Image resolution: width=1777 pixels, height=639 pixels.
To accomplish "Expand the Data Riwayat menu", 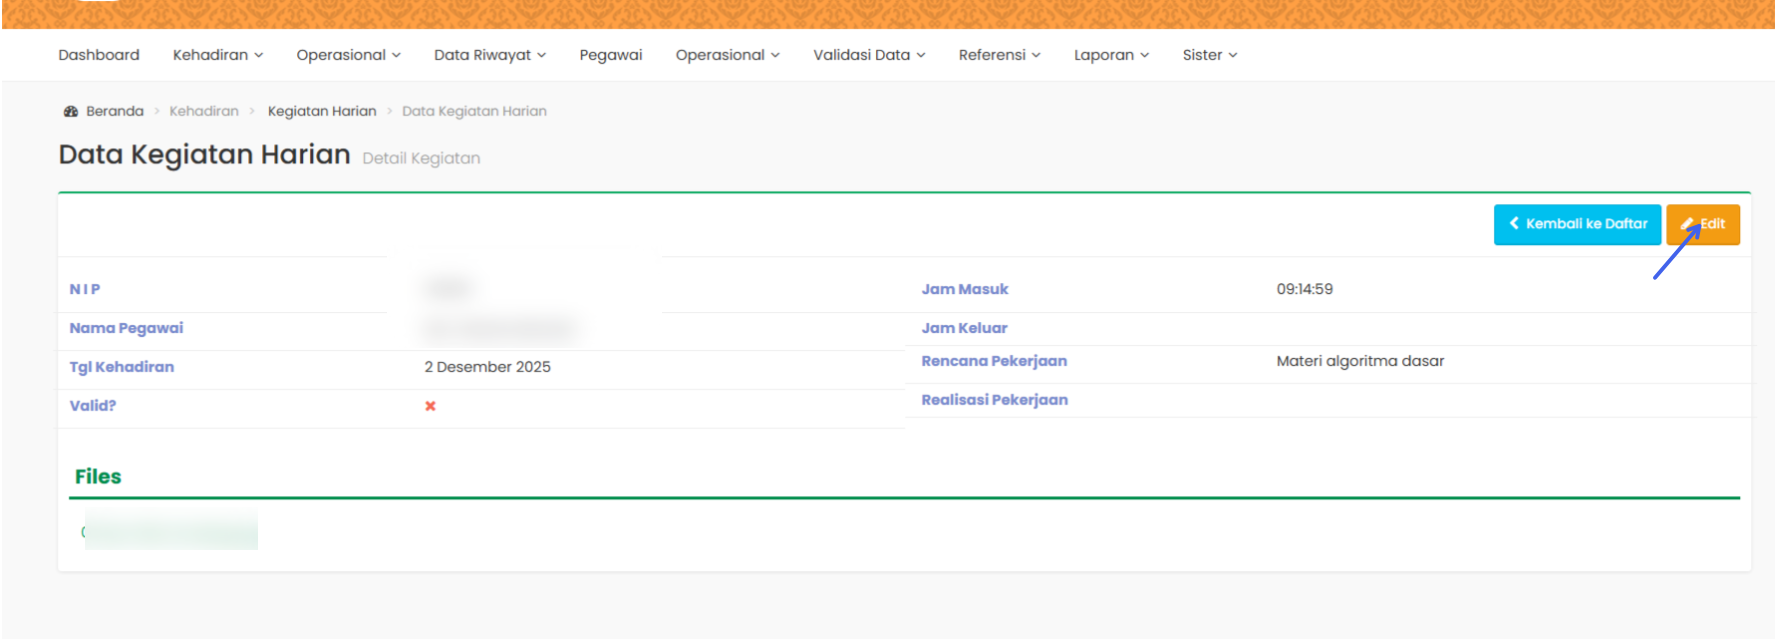I will [489, 55].
